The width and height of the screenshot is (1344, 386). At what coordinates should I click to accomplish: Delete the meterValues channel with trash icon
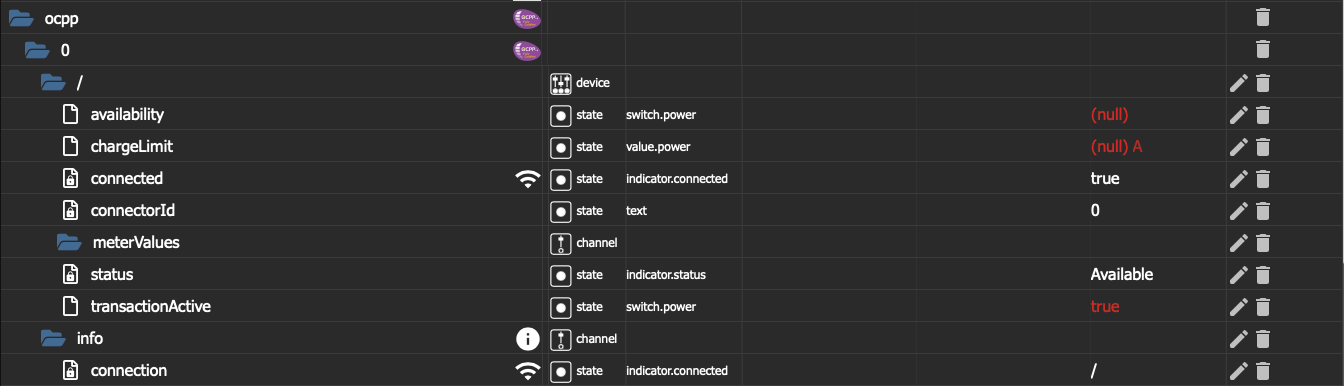tap(1263, 242)
